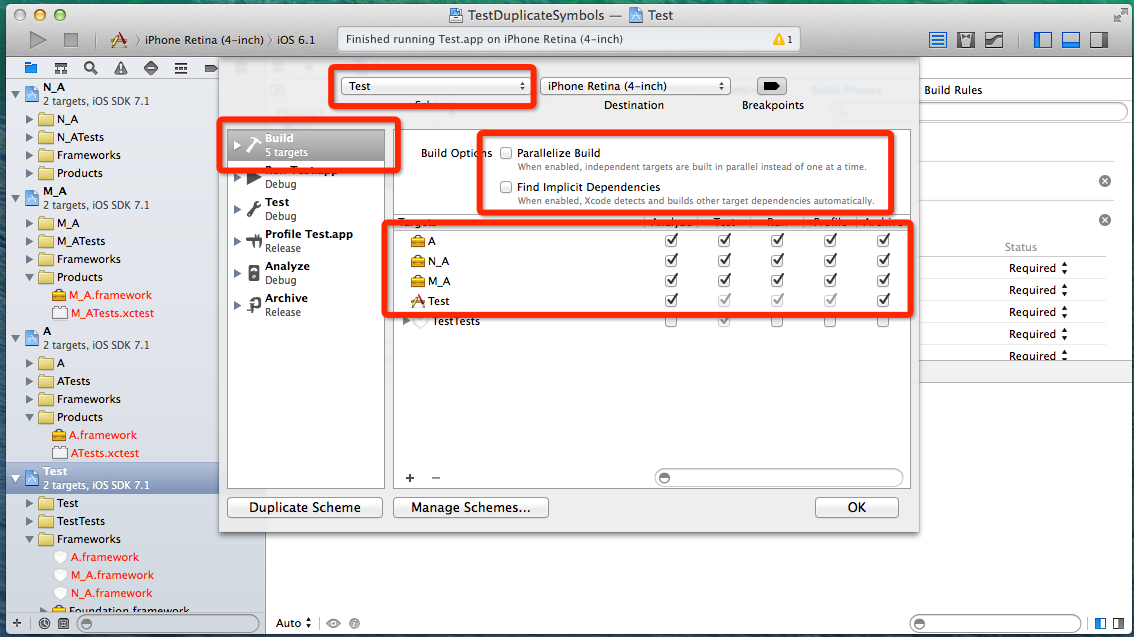Remove the first build phase with X icon
This screenshot has width=1134, height=637.
point(1105,181)
